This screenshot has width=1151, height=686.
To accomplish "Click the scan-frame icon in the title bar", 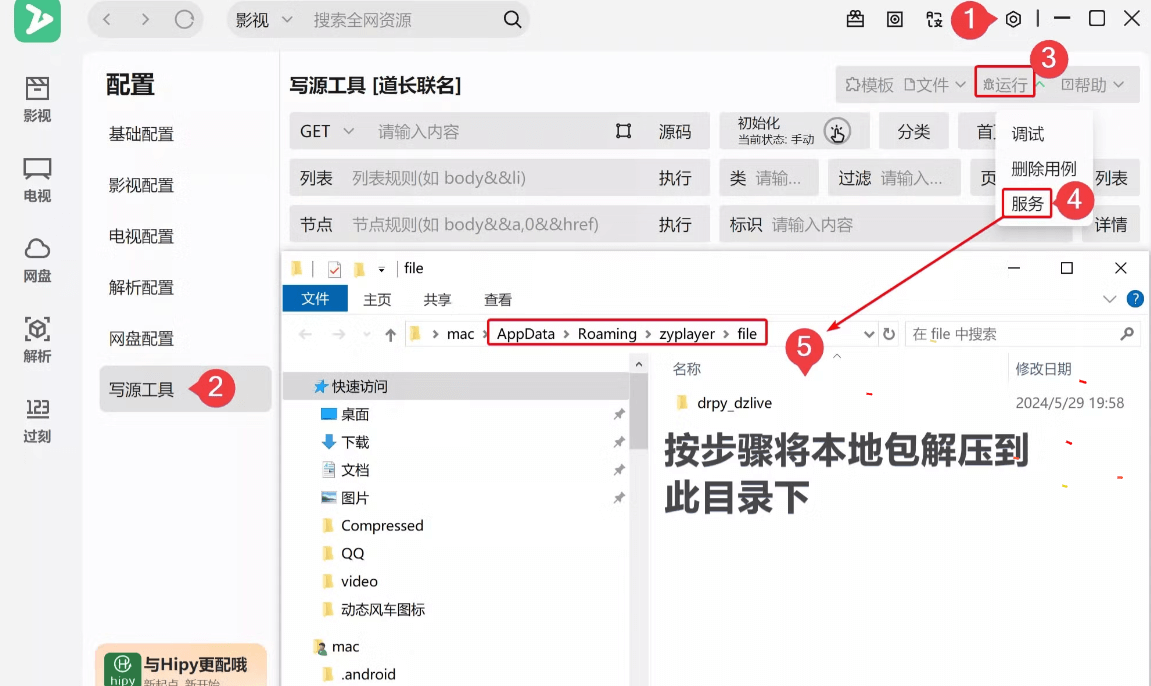I will click(x=934, y=19).
